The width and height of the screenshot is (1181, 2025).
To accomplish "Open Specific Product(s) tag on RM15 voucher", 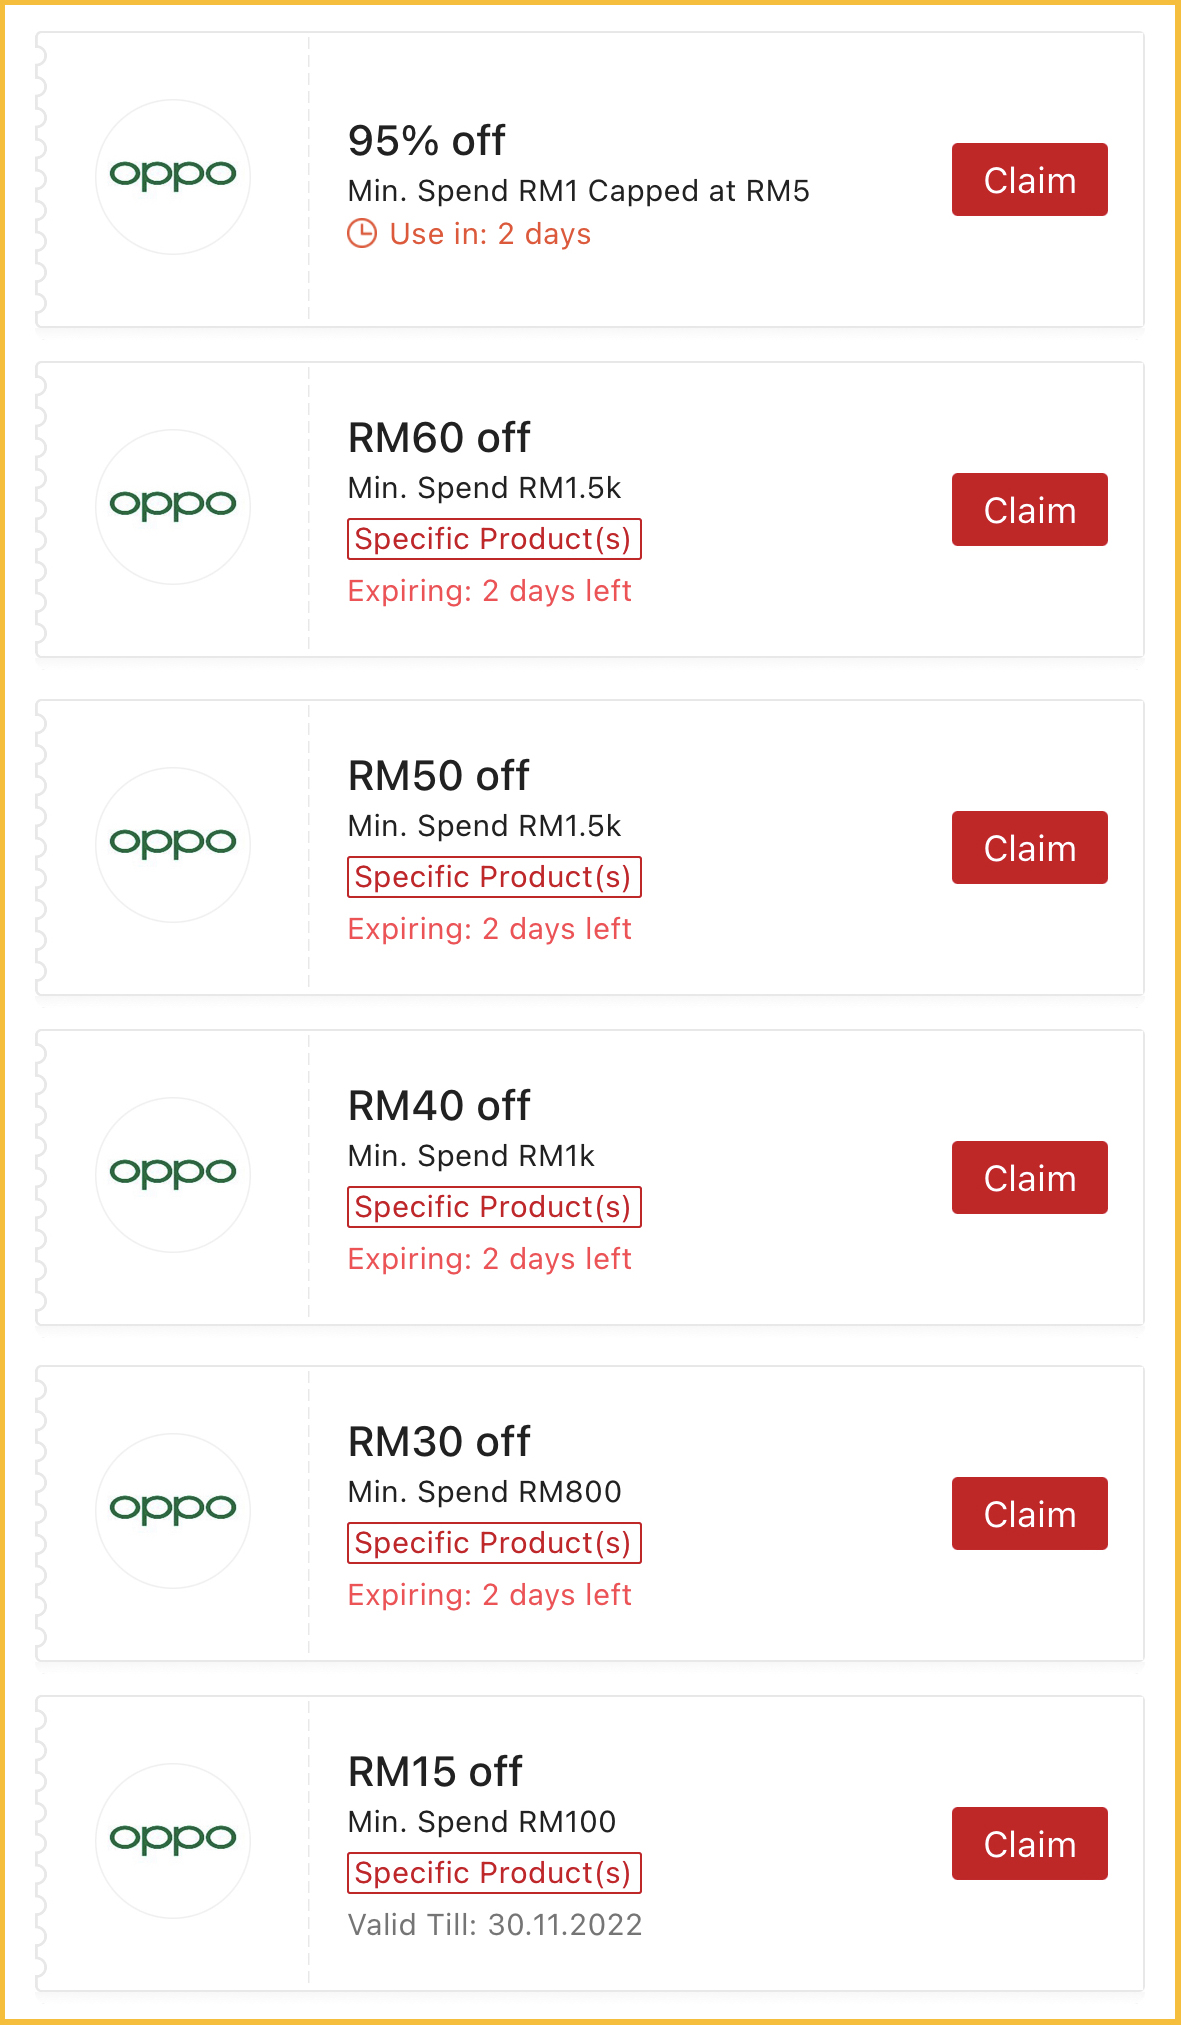I will click(494, 1873).
